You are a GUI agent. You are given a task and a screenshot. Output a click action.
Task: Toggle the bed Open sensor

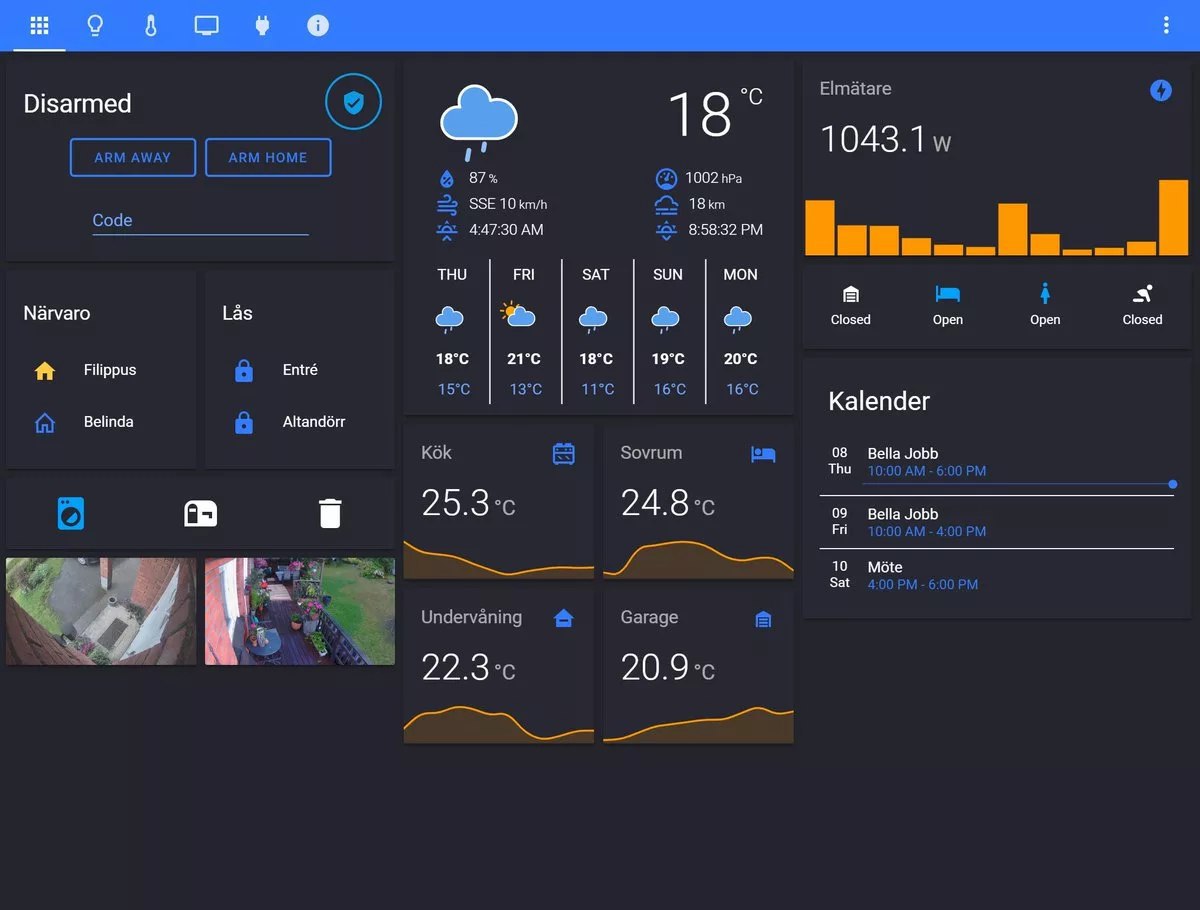pyautogui.click(x=948, y=306)
